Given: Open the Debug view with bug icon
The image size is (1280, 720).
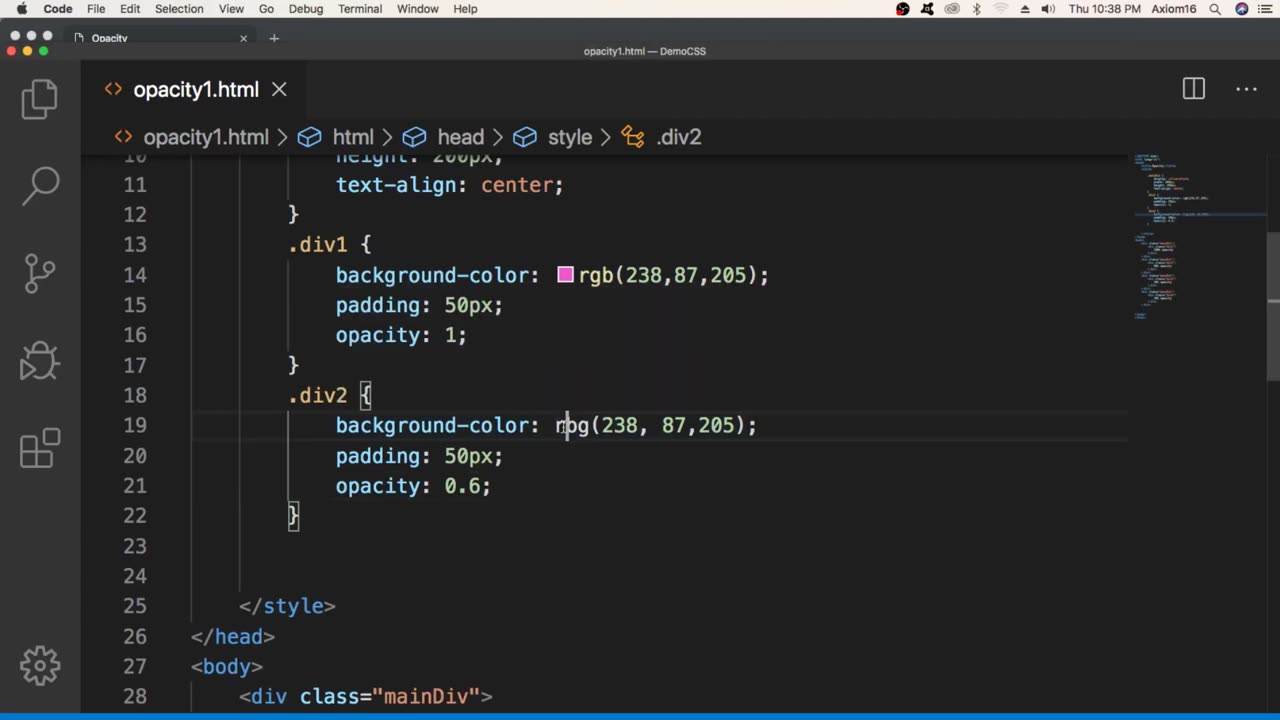Looking at the screenshot, I should pos(40,361).
